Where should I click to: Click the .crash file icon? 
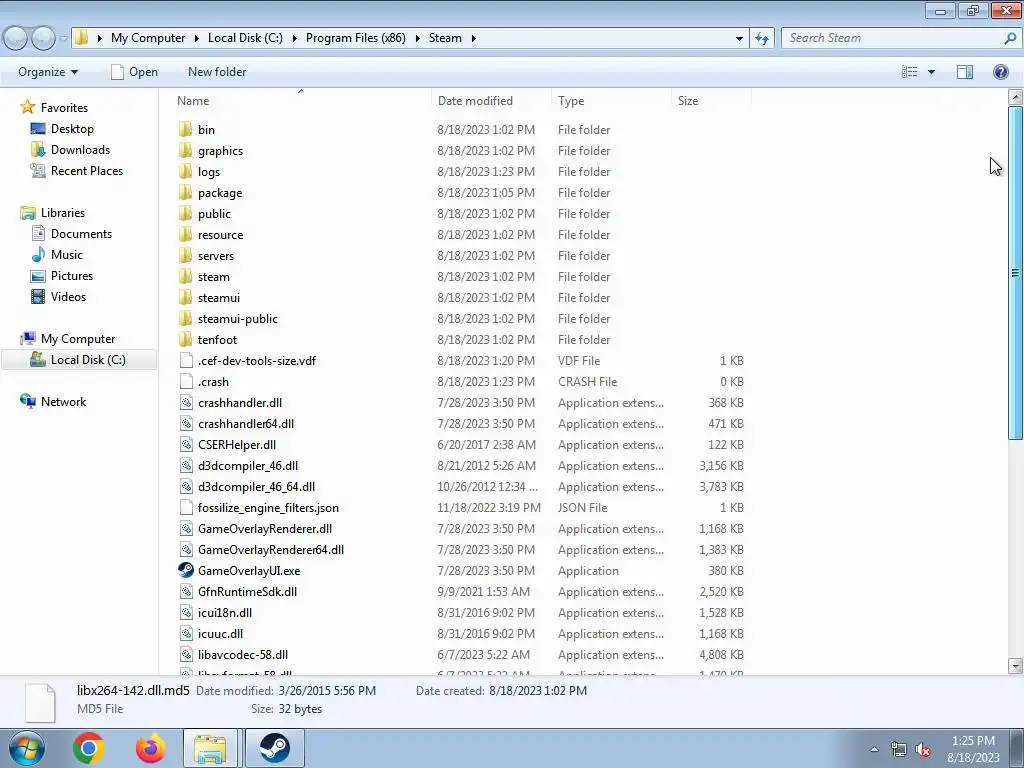coord(186,381)
